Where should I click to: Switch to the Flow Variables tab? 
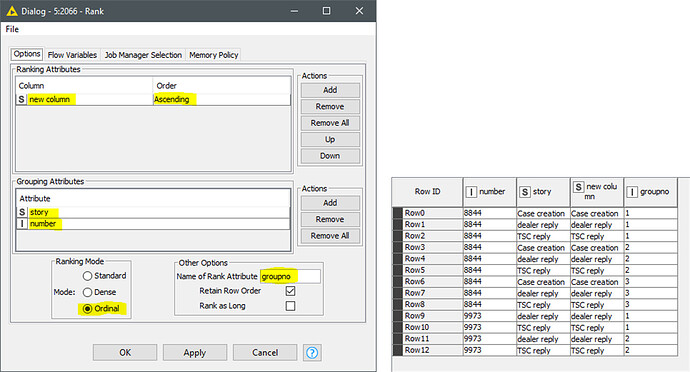click(72, 55)
